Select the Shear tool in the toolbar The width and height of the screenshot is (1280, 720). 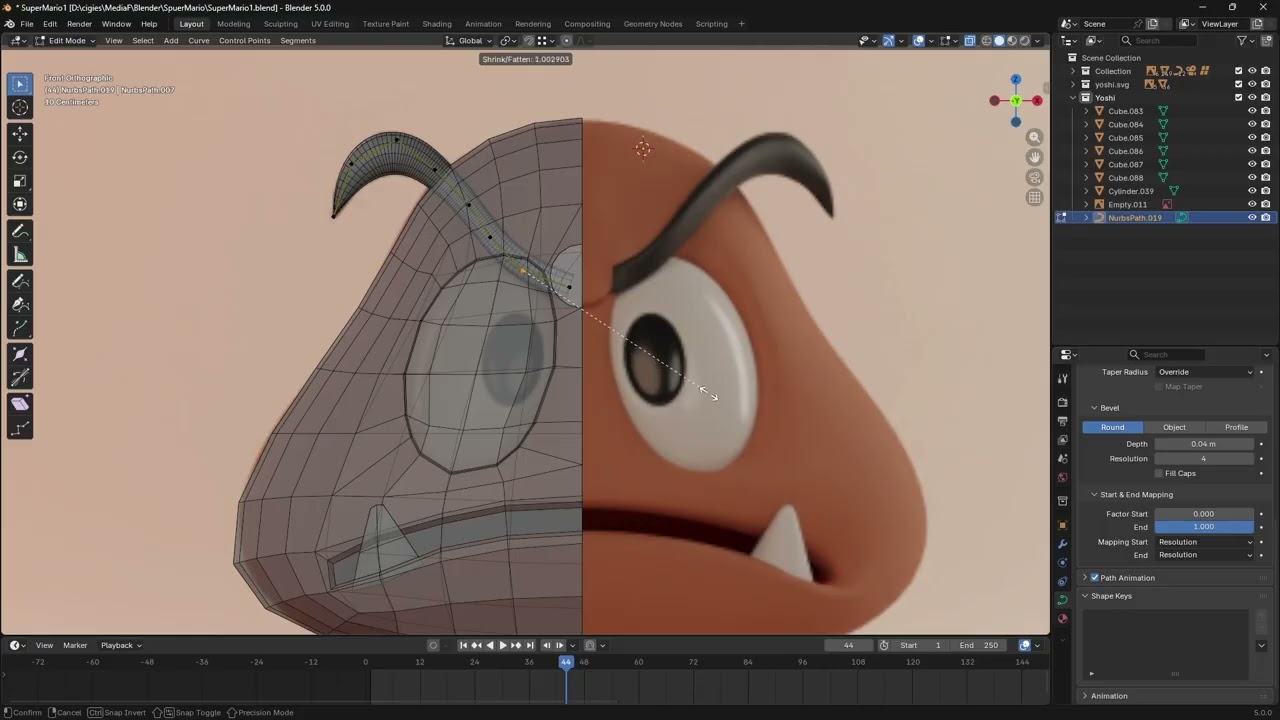pos(20,404)
